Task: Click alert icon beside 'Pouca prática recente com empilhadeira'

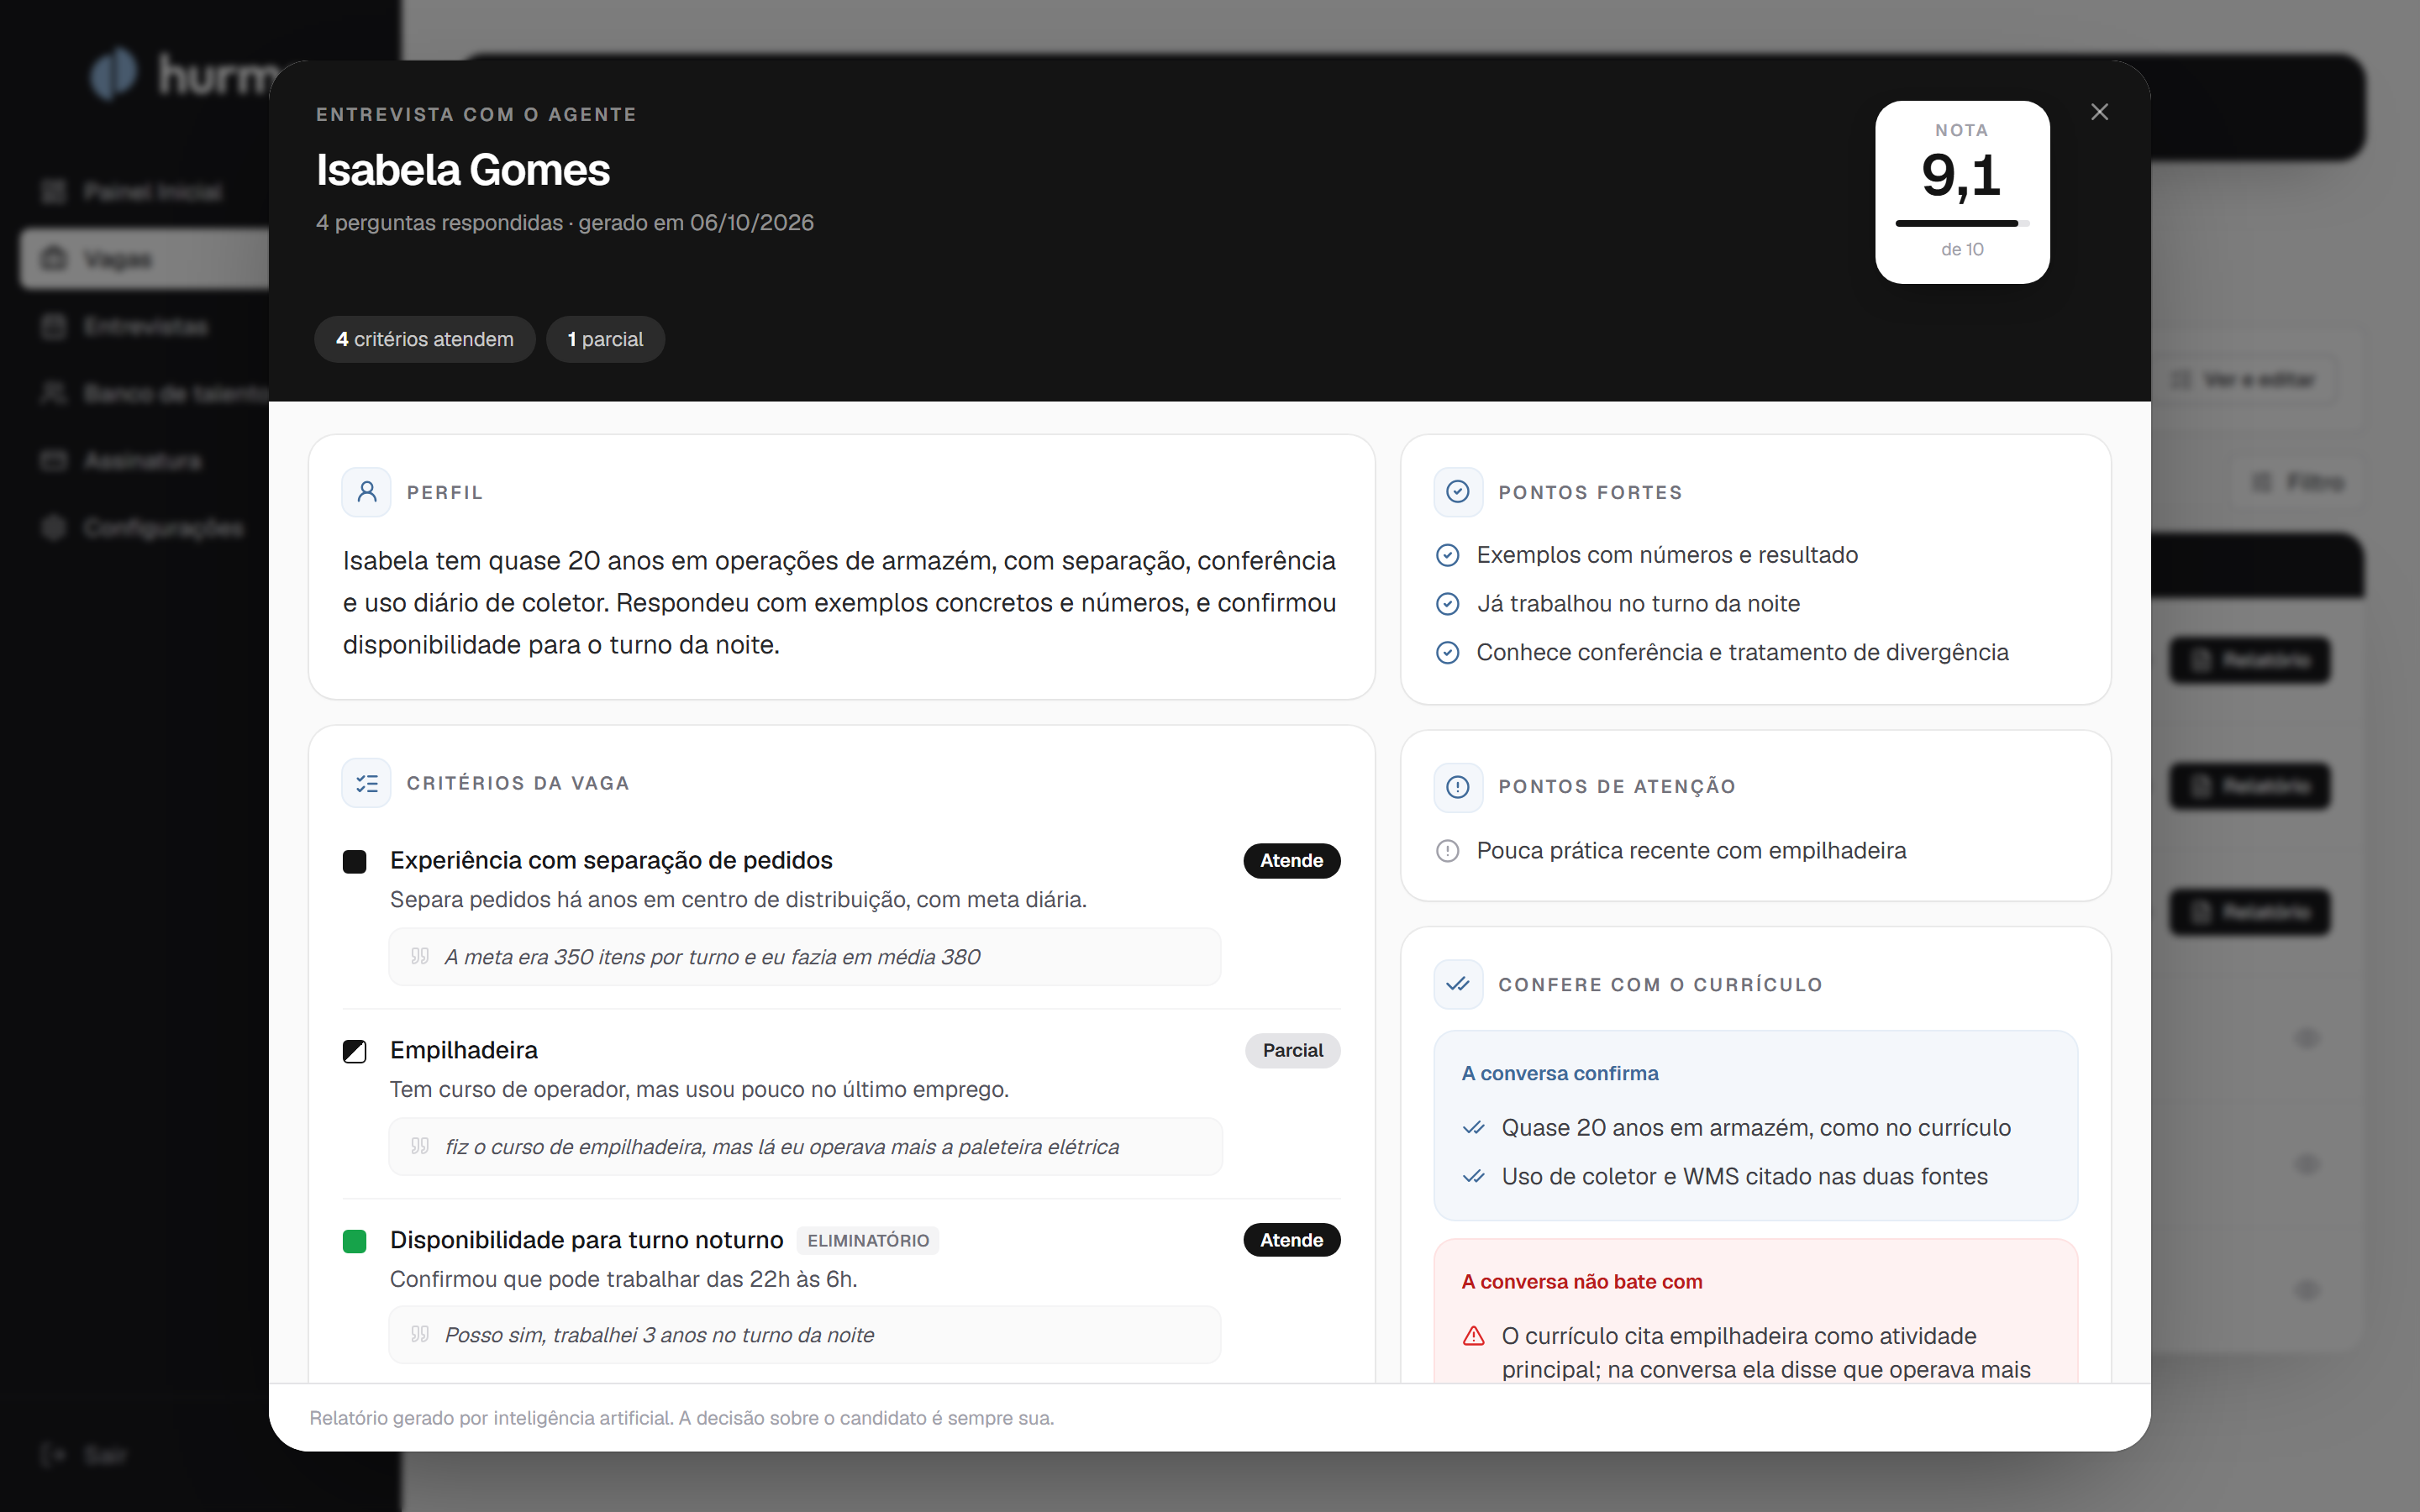Action: tap(1447, 851)
